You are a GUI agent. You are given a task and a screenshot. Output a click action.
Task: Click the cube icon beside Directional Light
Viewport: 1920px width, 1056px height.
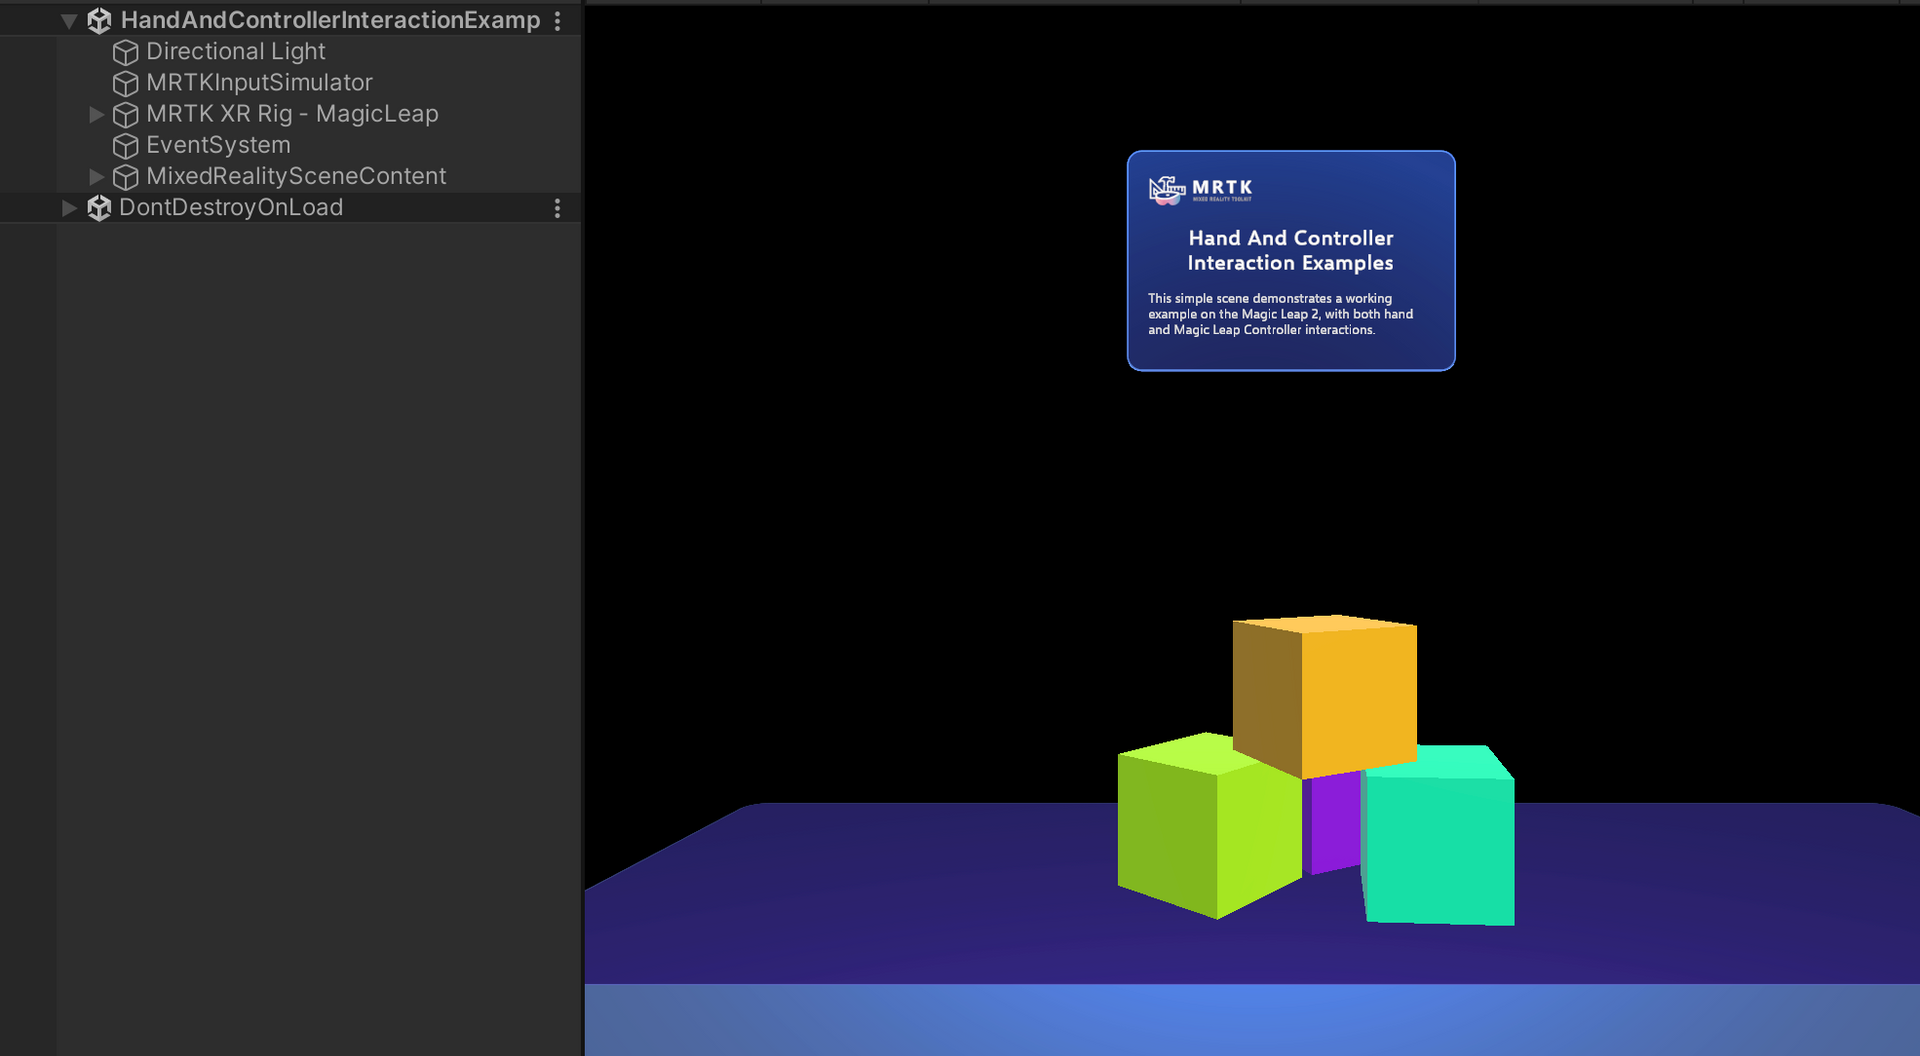pyautogui.click(x=126, y=52)
